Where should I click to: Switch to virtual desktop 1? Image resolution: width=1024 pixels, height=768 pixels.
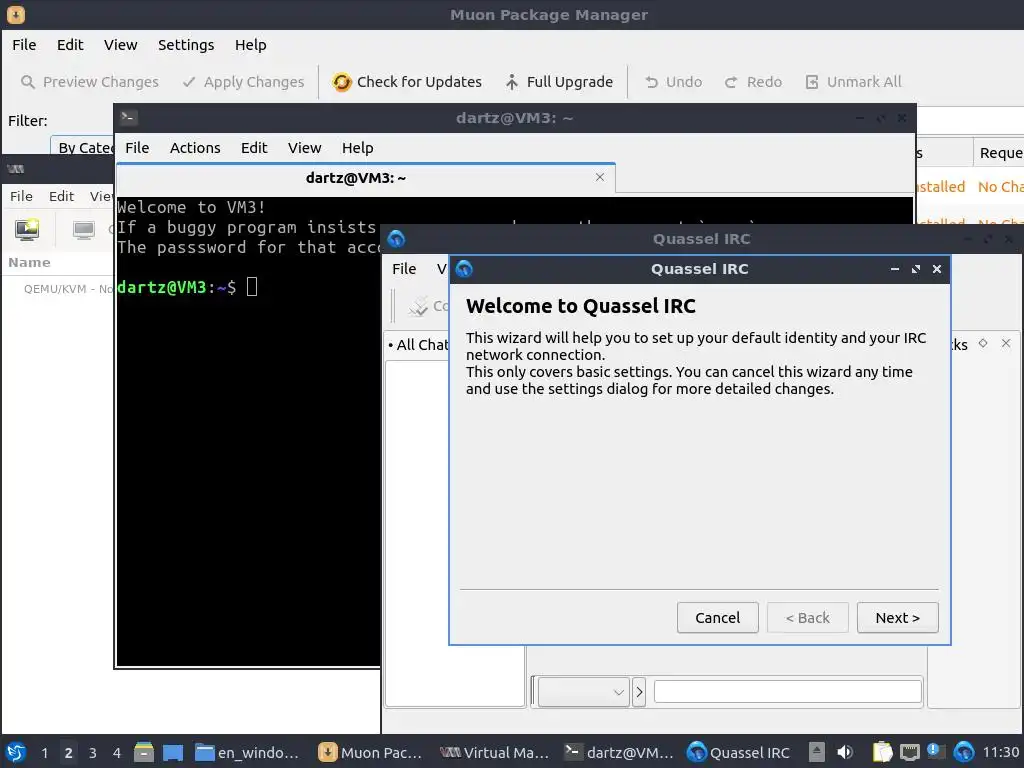pyautogui.click(x=44, y=752)
